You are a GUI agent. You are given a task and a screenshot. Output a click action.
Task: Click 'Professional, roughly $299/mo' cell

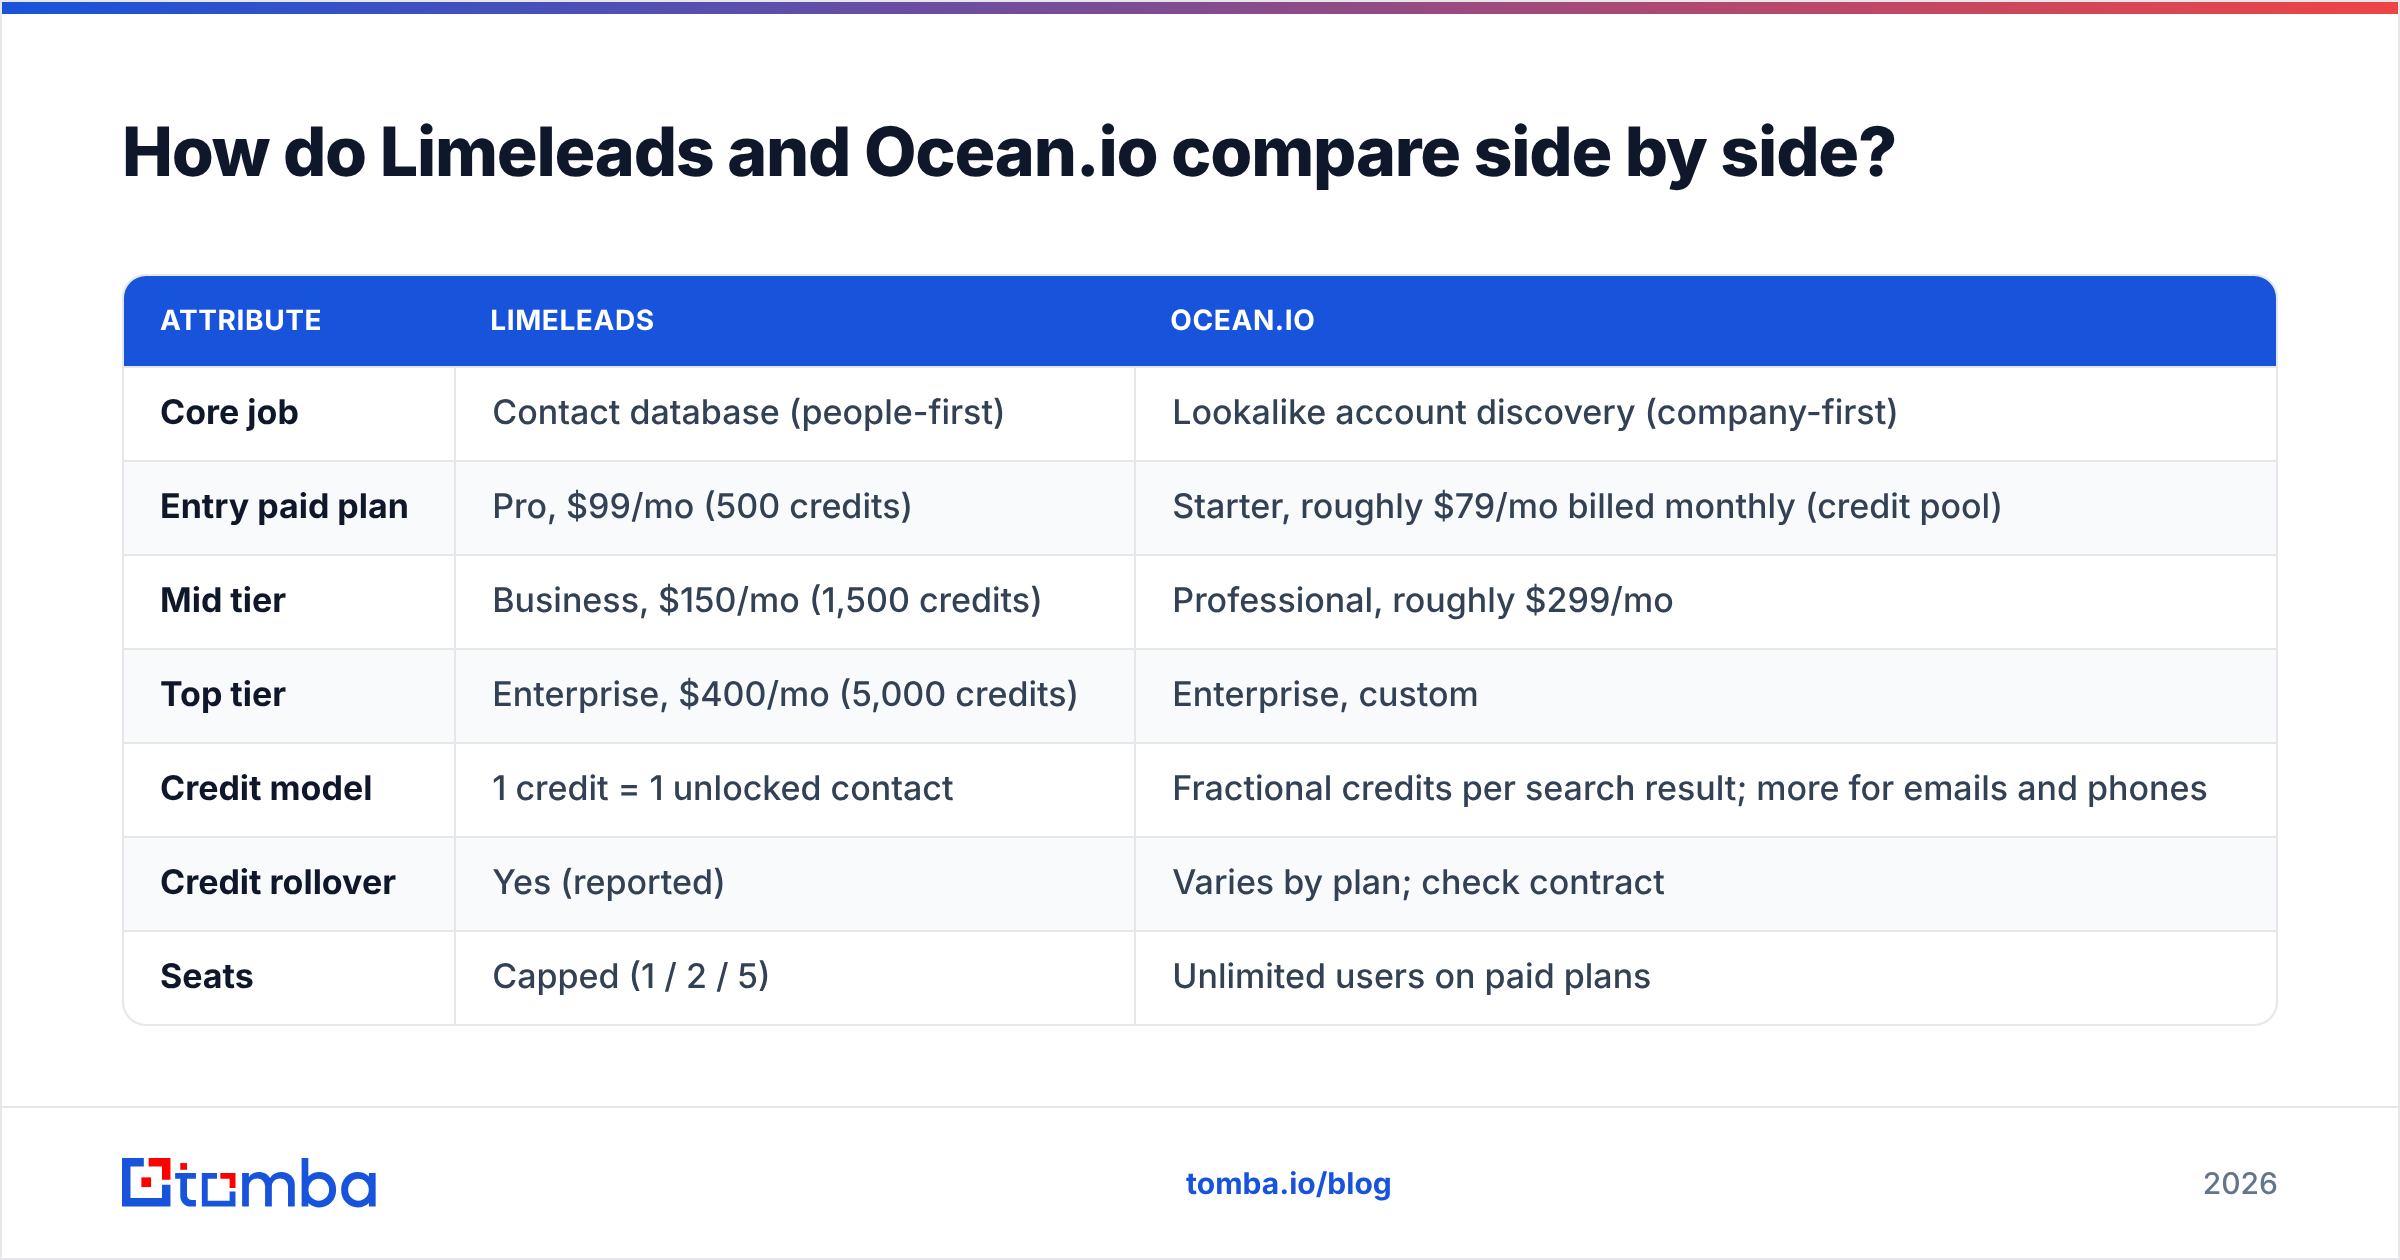(1422, 601)
